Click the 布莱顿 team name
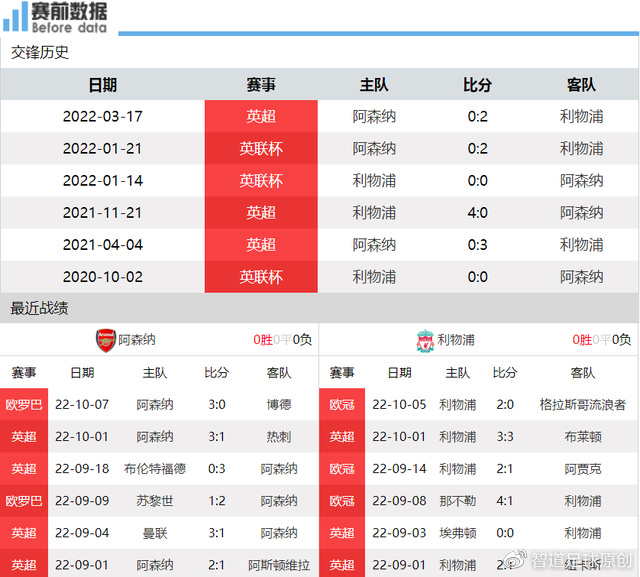 coord(582,437)
